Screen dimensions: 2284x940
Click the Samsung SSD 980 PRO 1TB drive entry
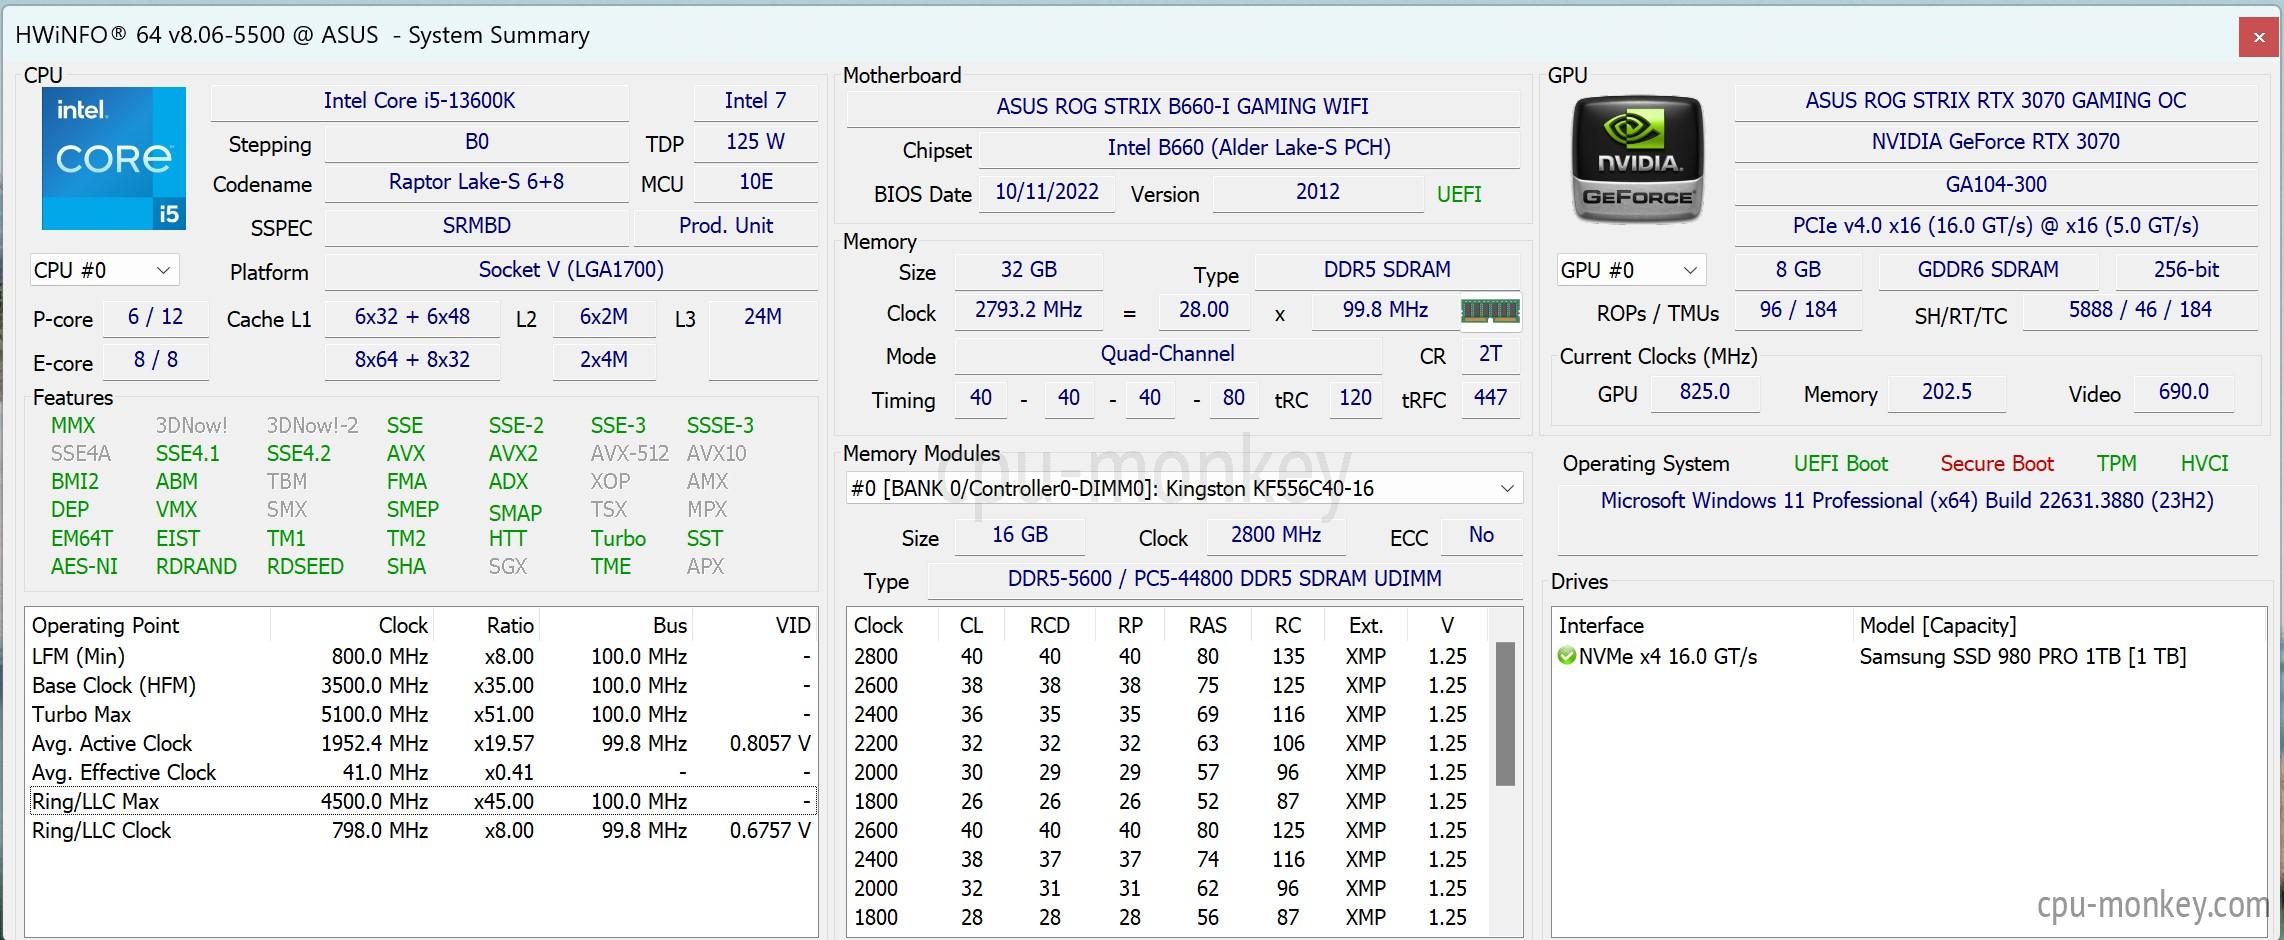2022,657
